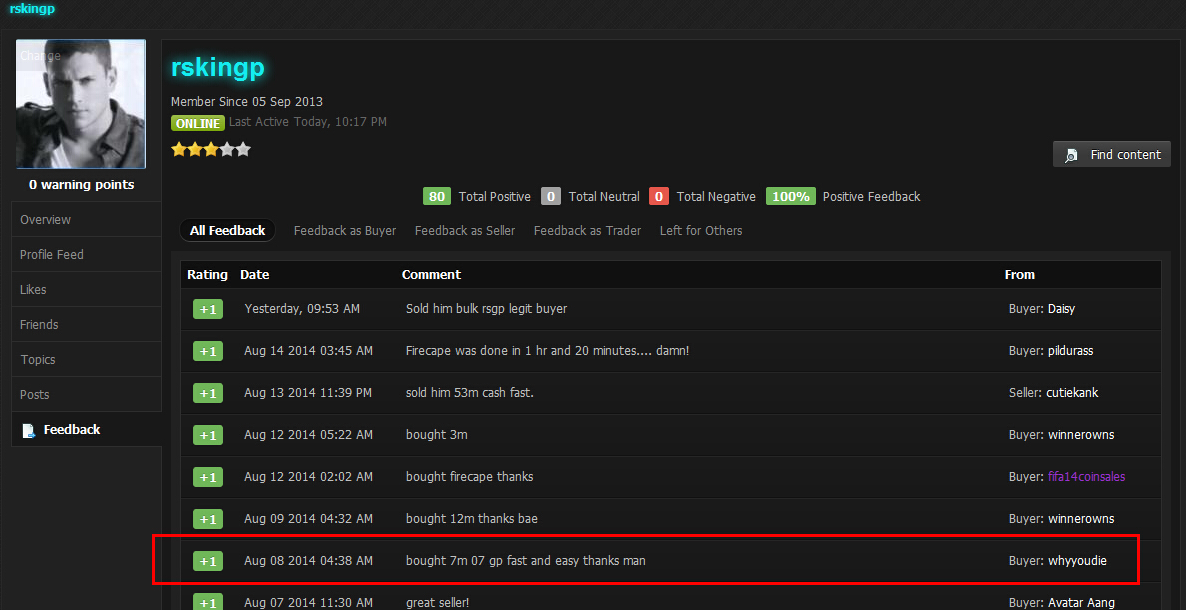The height and width of the screenshot is (610, 1186).
Task: Show Feedback as Trader
Action: (x=587, y=230)
